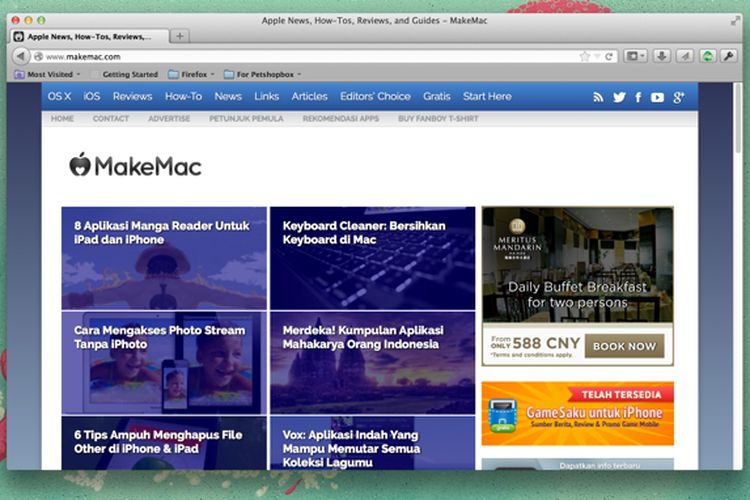This screenshot has height=500, width=750.
Task: Click the paper plane toolbar icon
Action: pos(685,56)
